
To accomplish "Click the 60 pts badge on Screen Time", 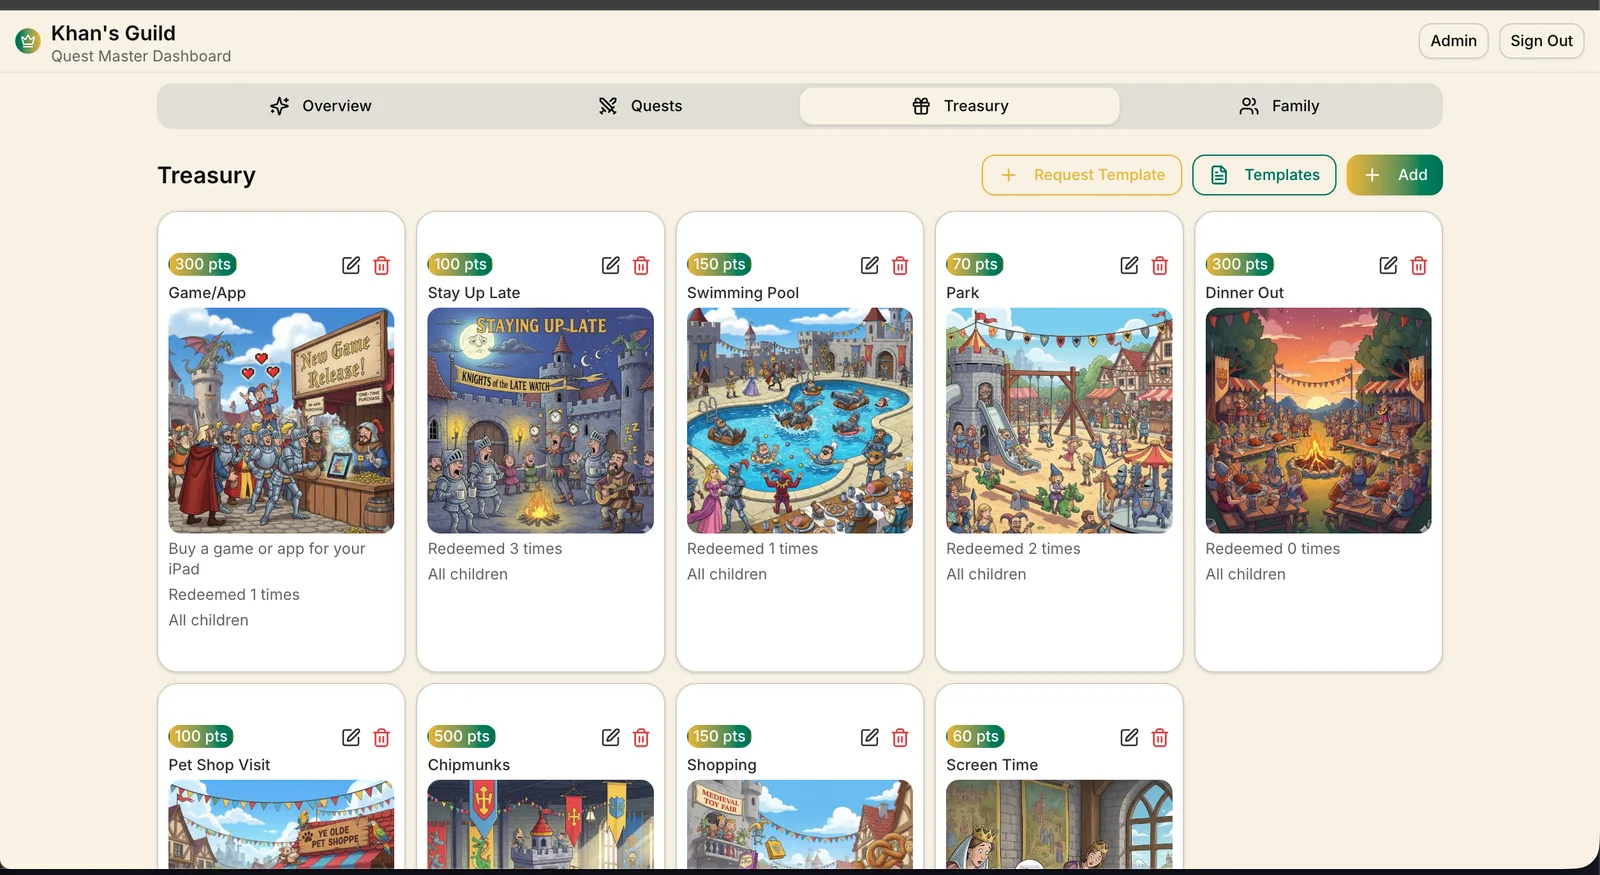I will 975,736.
